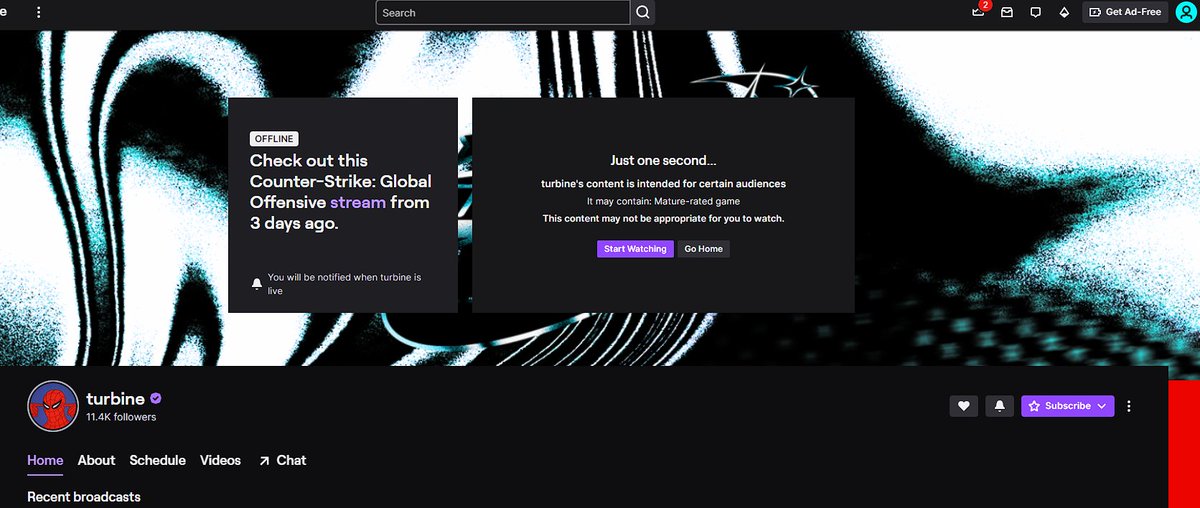
Task: Open the notifications inbox icon
Action: pyautogui.click(x=1007, y=12)
